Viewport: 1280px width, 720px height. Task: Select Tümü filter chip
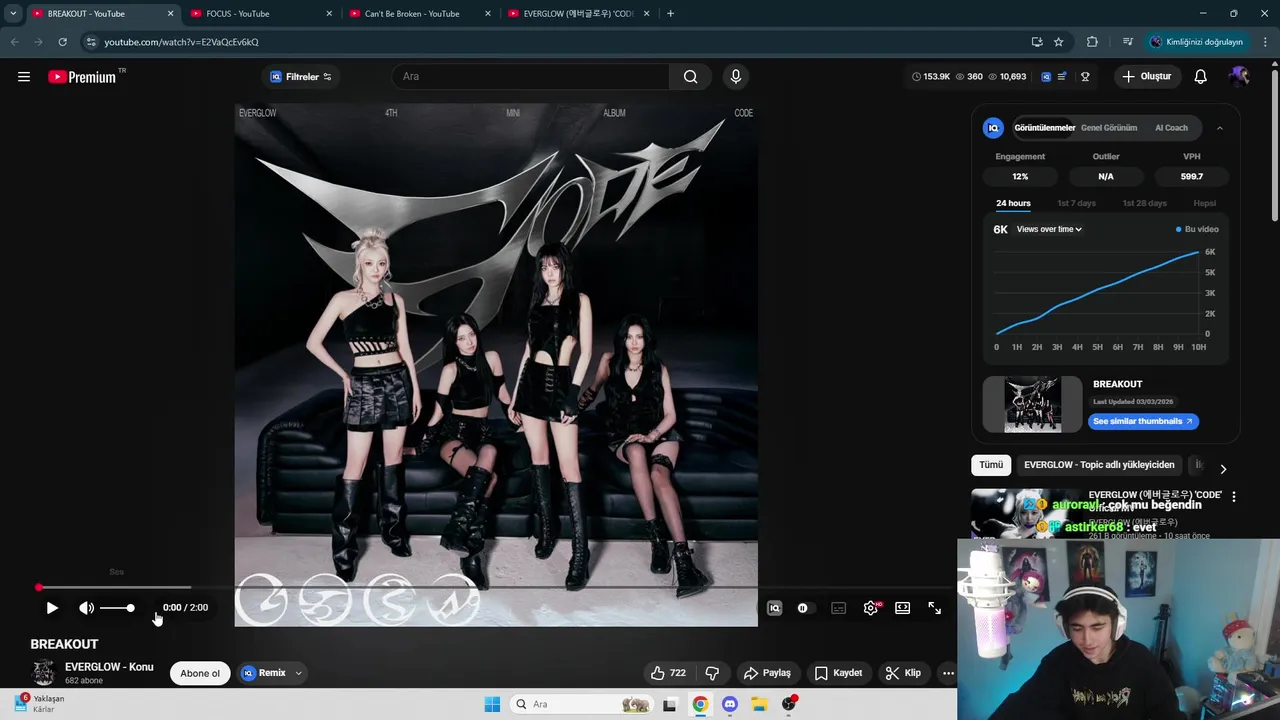(991, 465)
